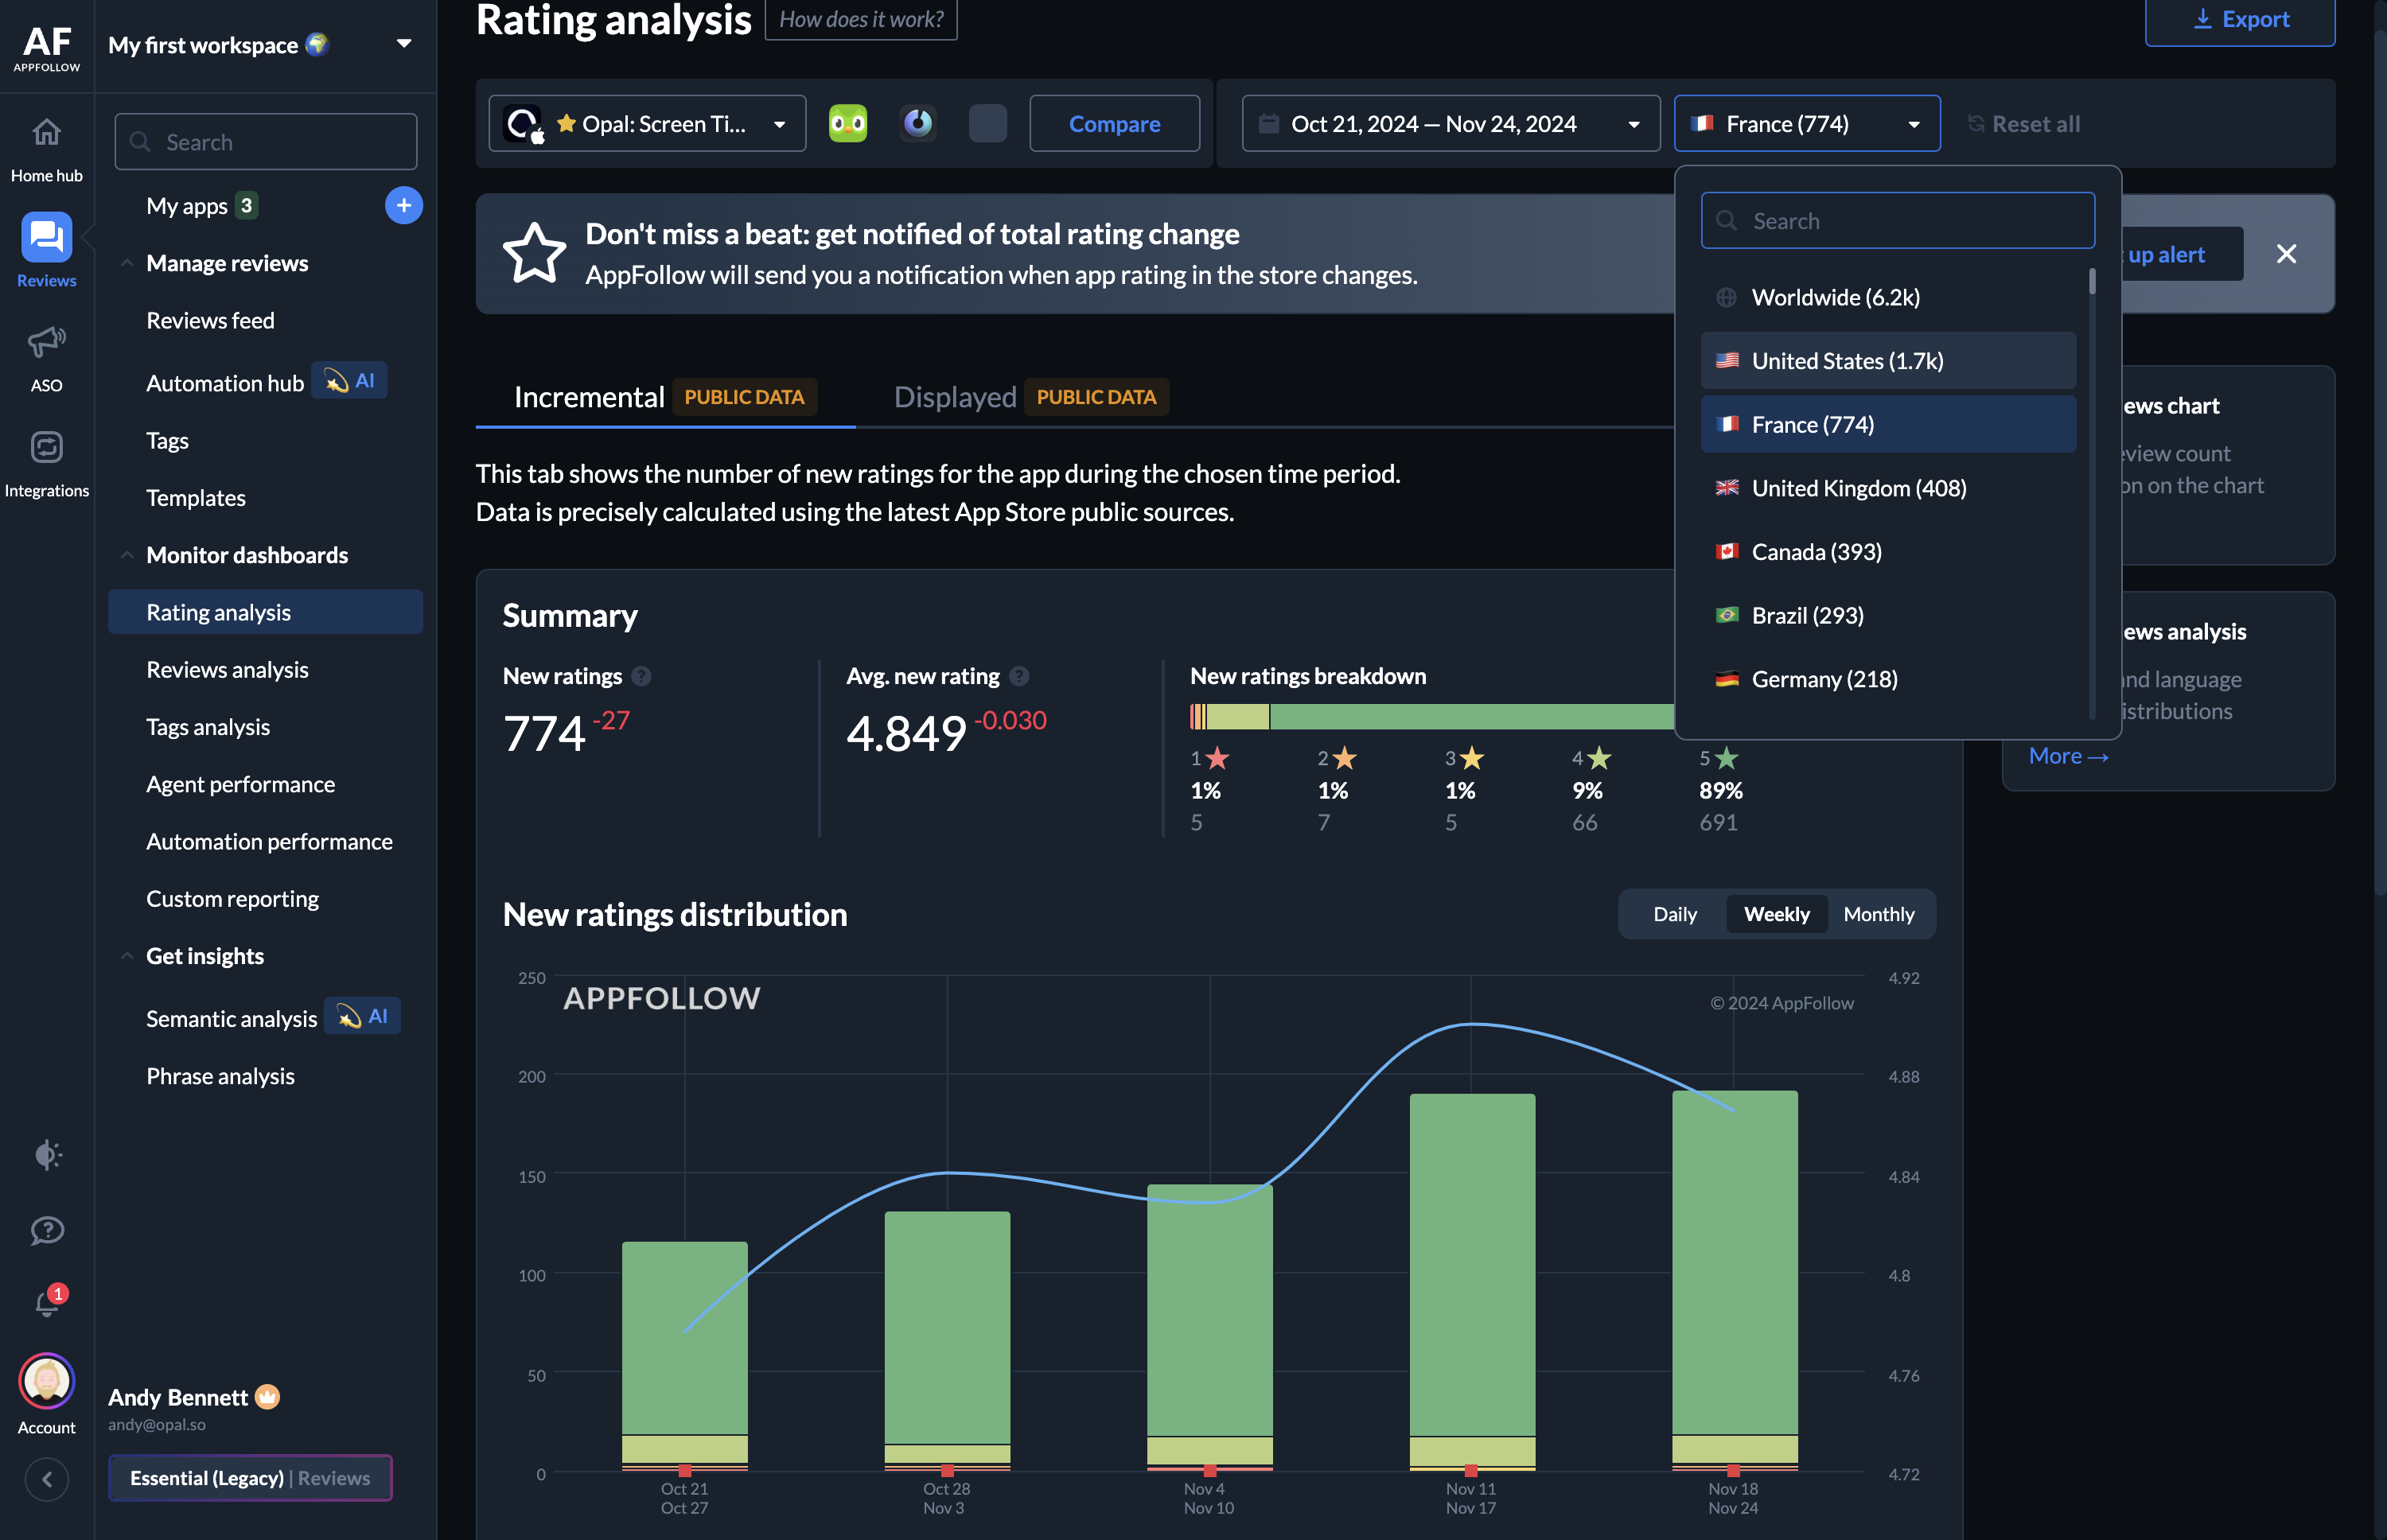Screen dimensions: 2387x1540
Task: Open Reviews analysis dashboard
Action: tap(227, 669)
